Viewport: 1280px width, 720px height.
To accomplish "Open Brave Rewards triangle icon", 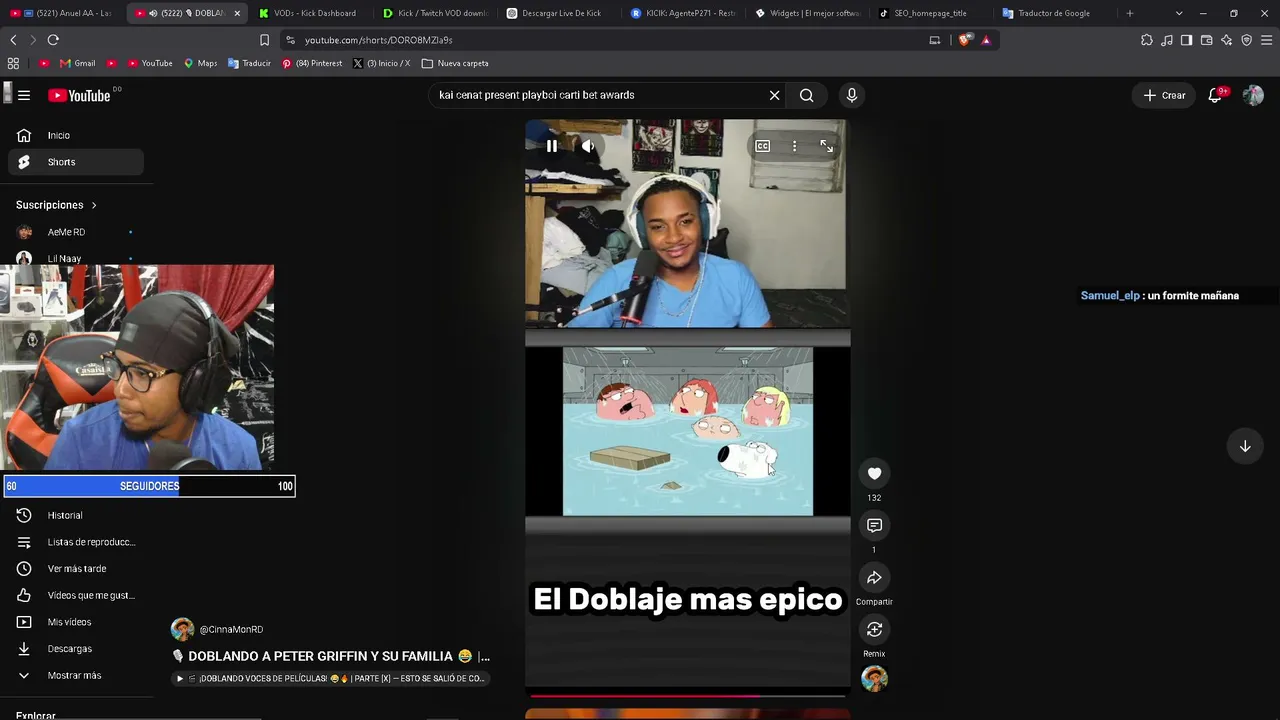I will [986, 40].
